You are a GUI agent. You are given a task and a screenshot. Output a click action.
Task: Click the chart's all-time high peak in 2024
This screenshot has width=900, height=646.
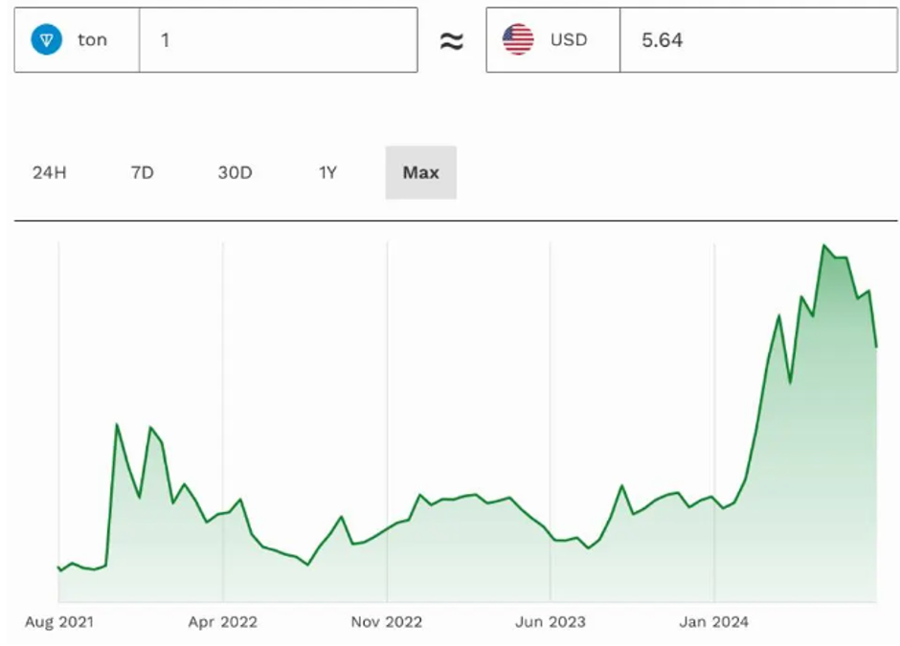pos(824,245)
